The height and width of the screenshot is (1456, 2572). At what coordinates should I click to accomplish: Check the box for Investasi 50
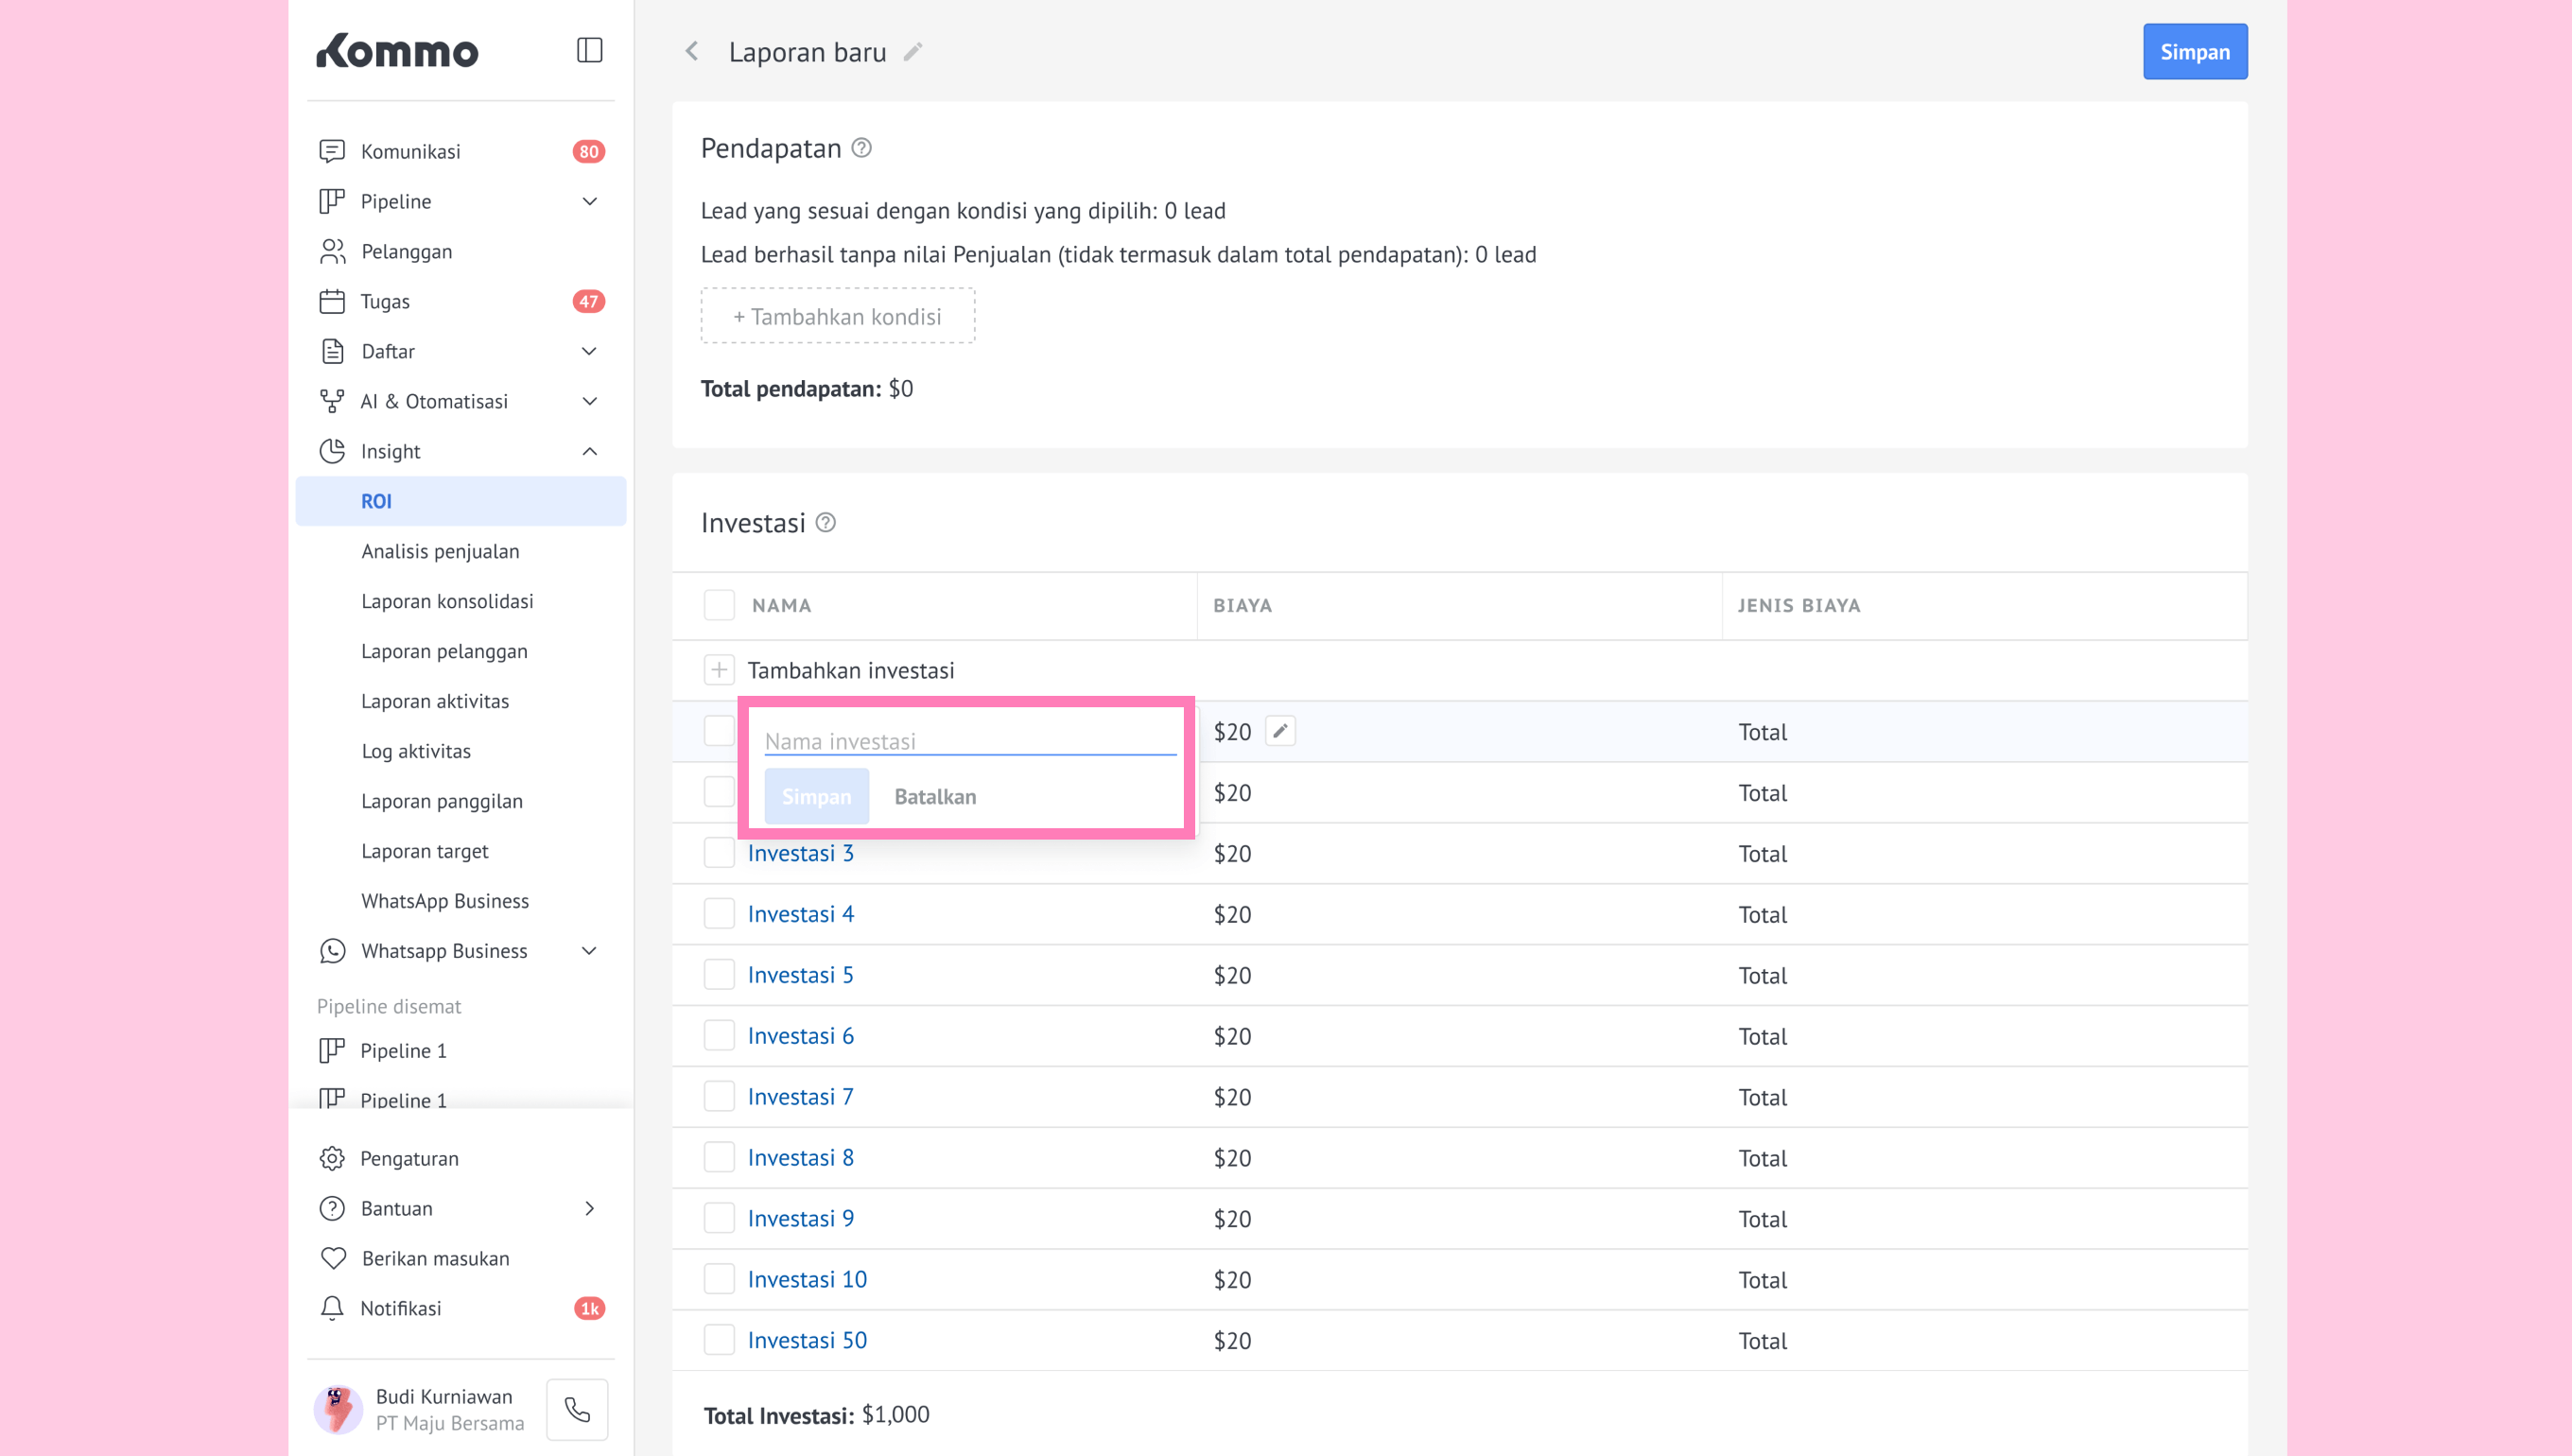[x=719, y=1340]
